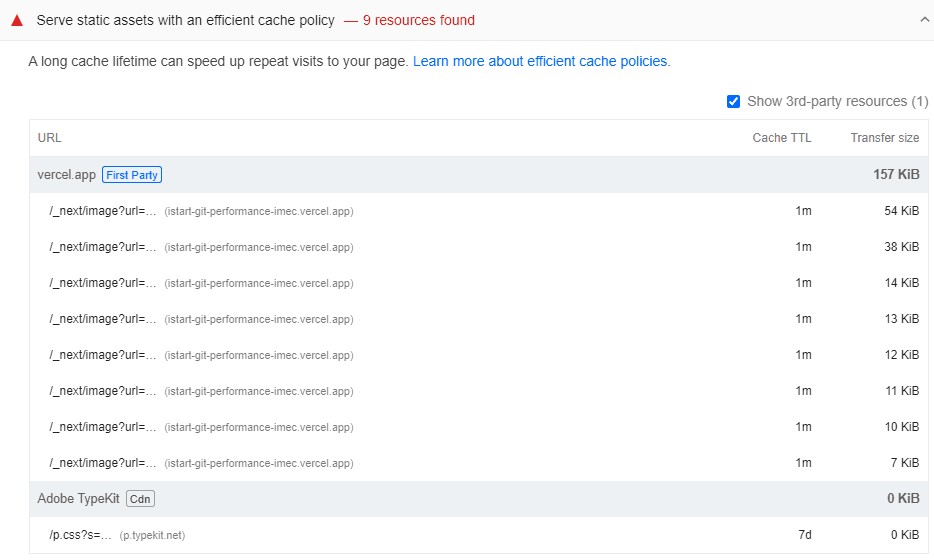Open the _next/image URL with 13 KiB size
Viewport: 934px width, 560px height.
[x=102, y=319]
